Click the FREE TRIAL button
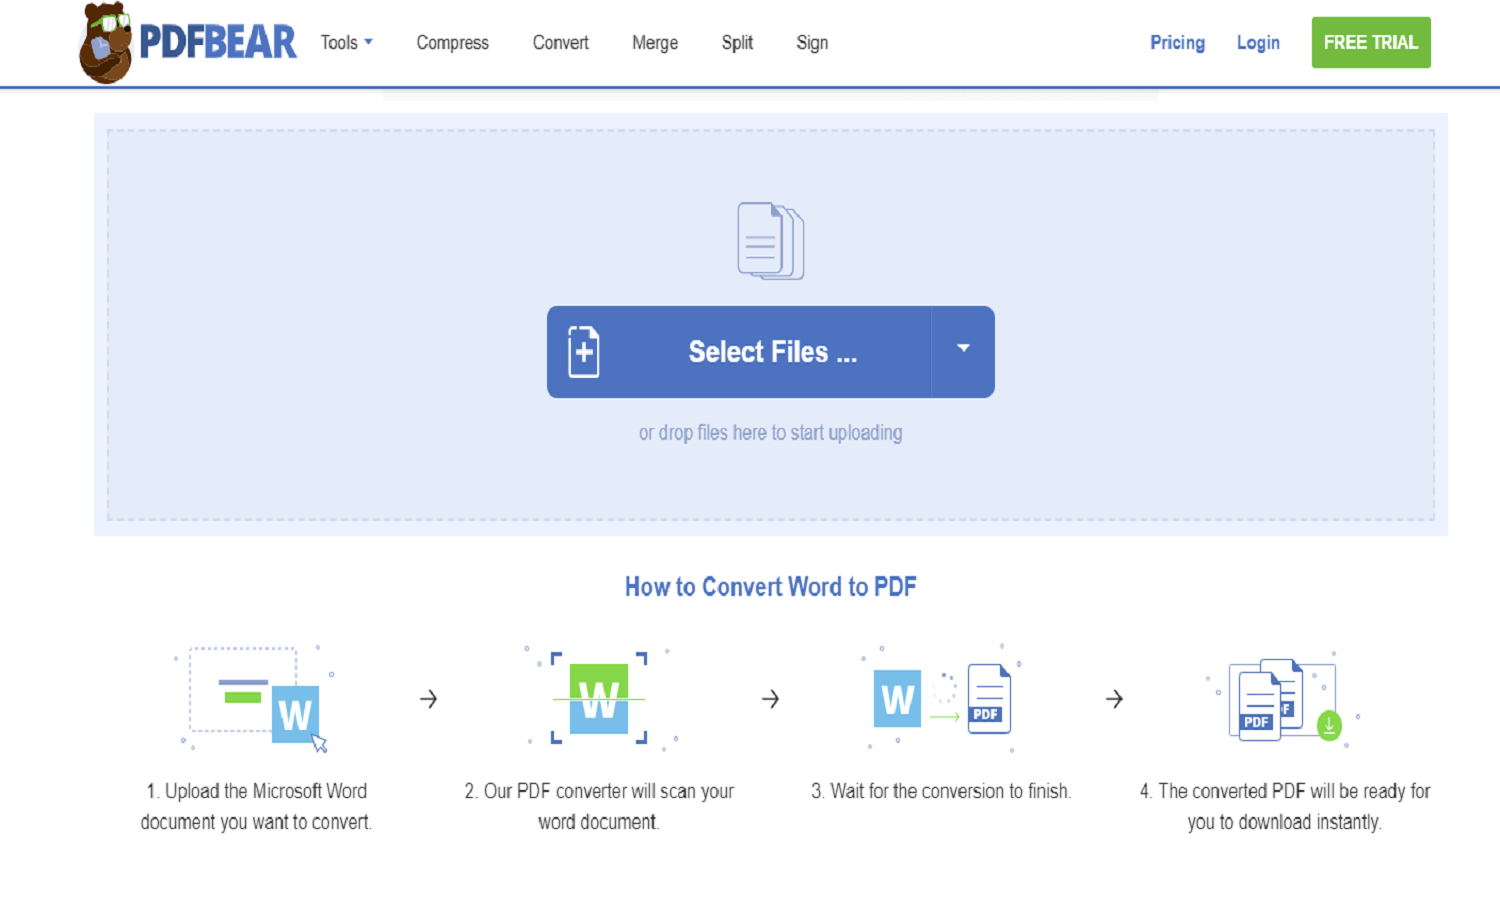Screen dimensions: 1500x900 (x=1370, y=42)
